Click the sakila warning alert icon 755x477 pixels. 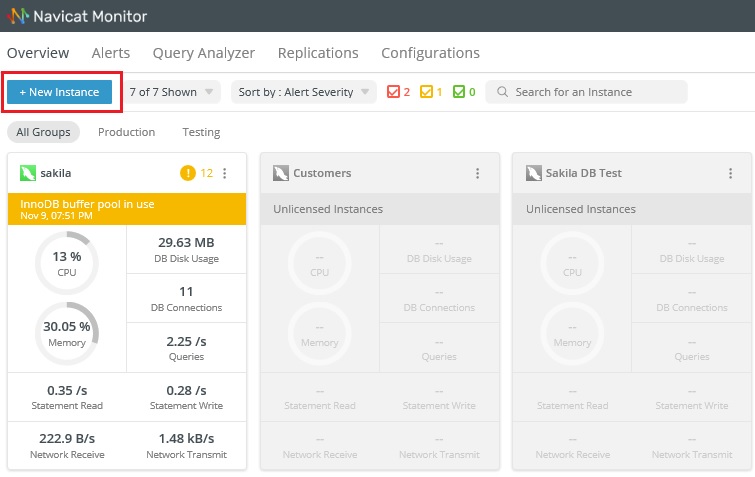pos(188,172)
